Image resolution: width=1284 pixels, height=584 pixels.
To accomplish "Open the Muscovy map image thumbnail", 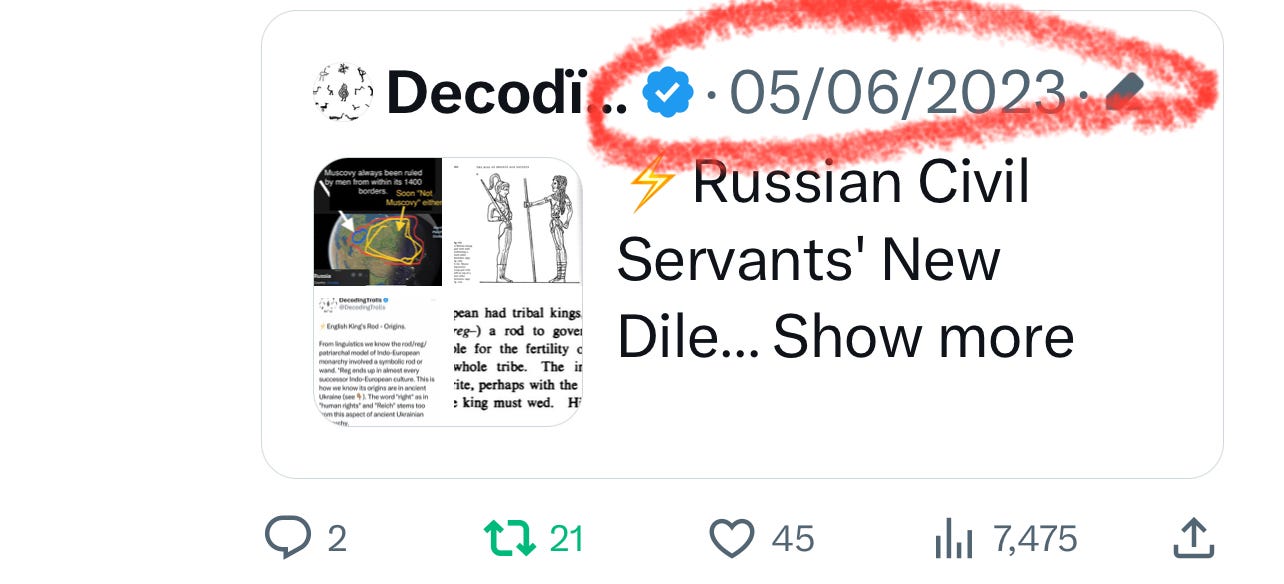I will pos(378,221).
